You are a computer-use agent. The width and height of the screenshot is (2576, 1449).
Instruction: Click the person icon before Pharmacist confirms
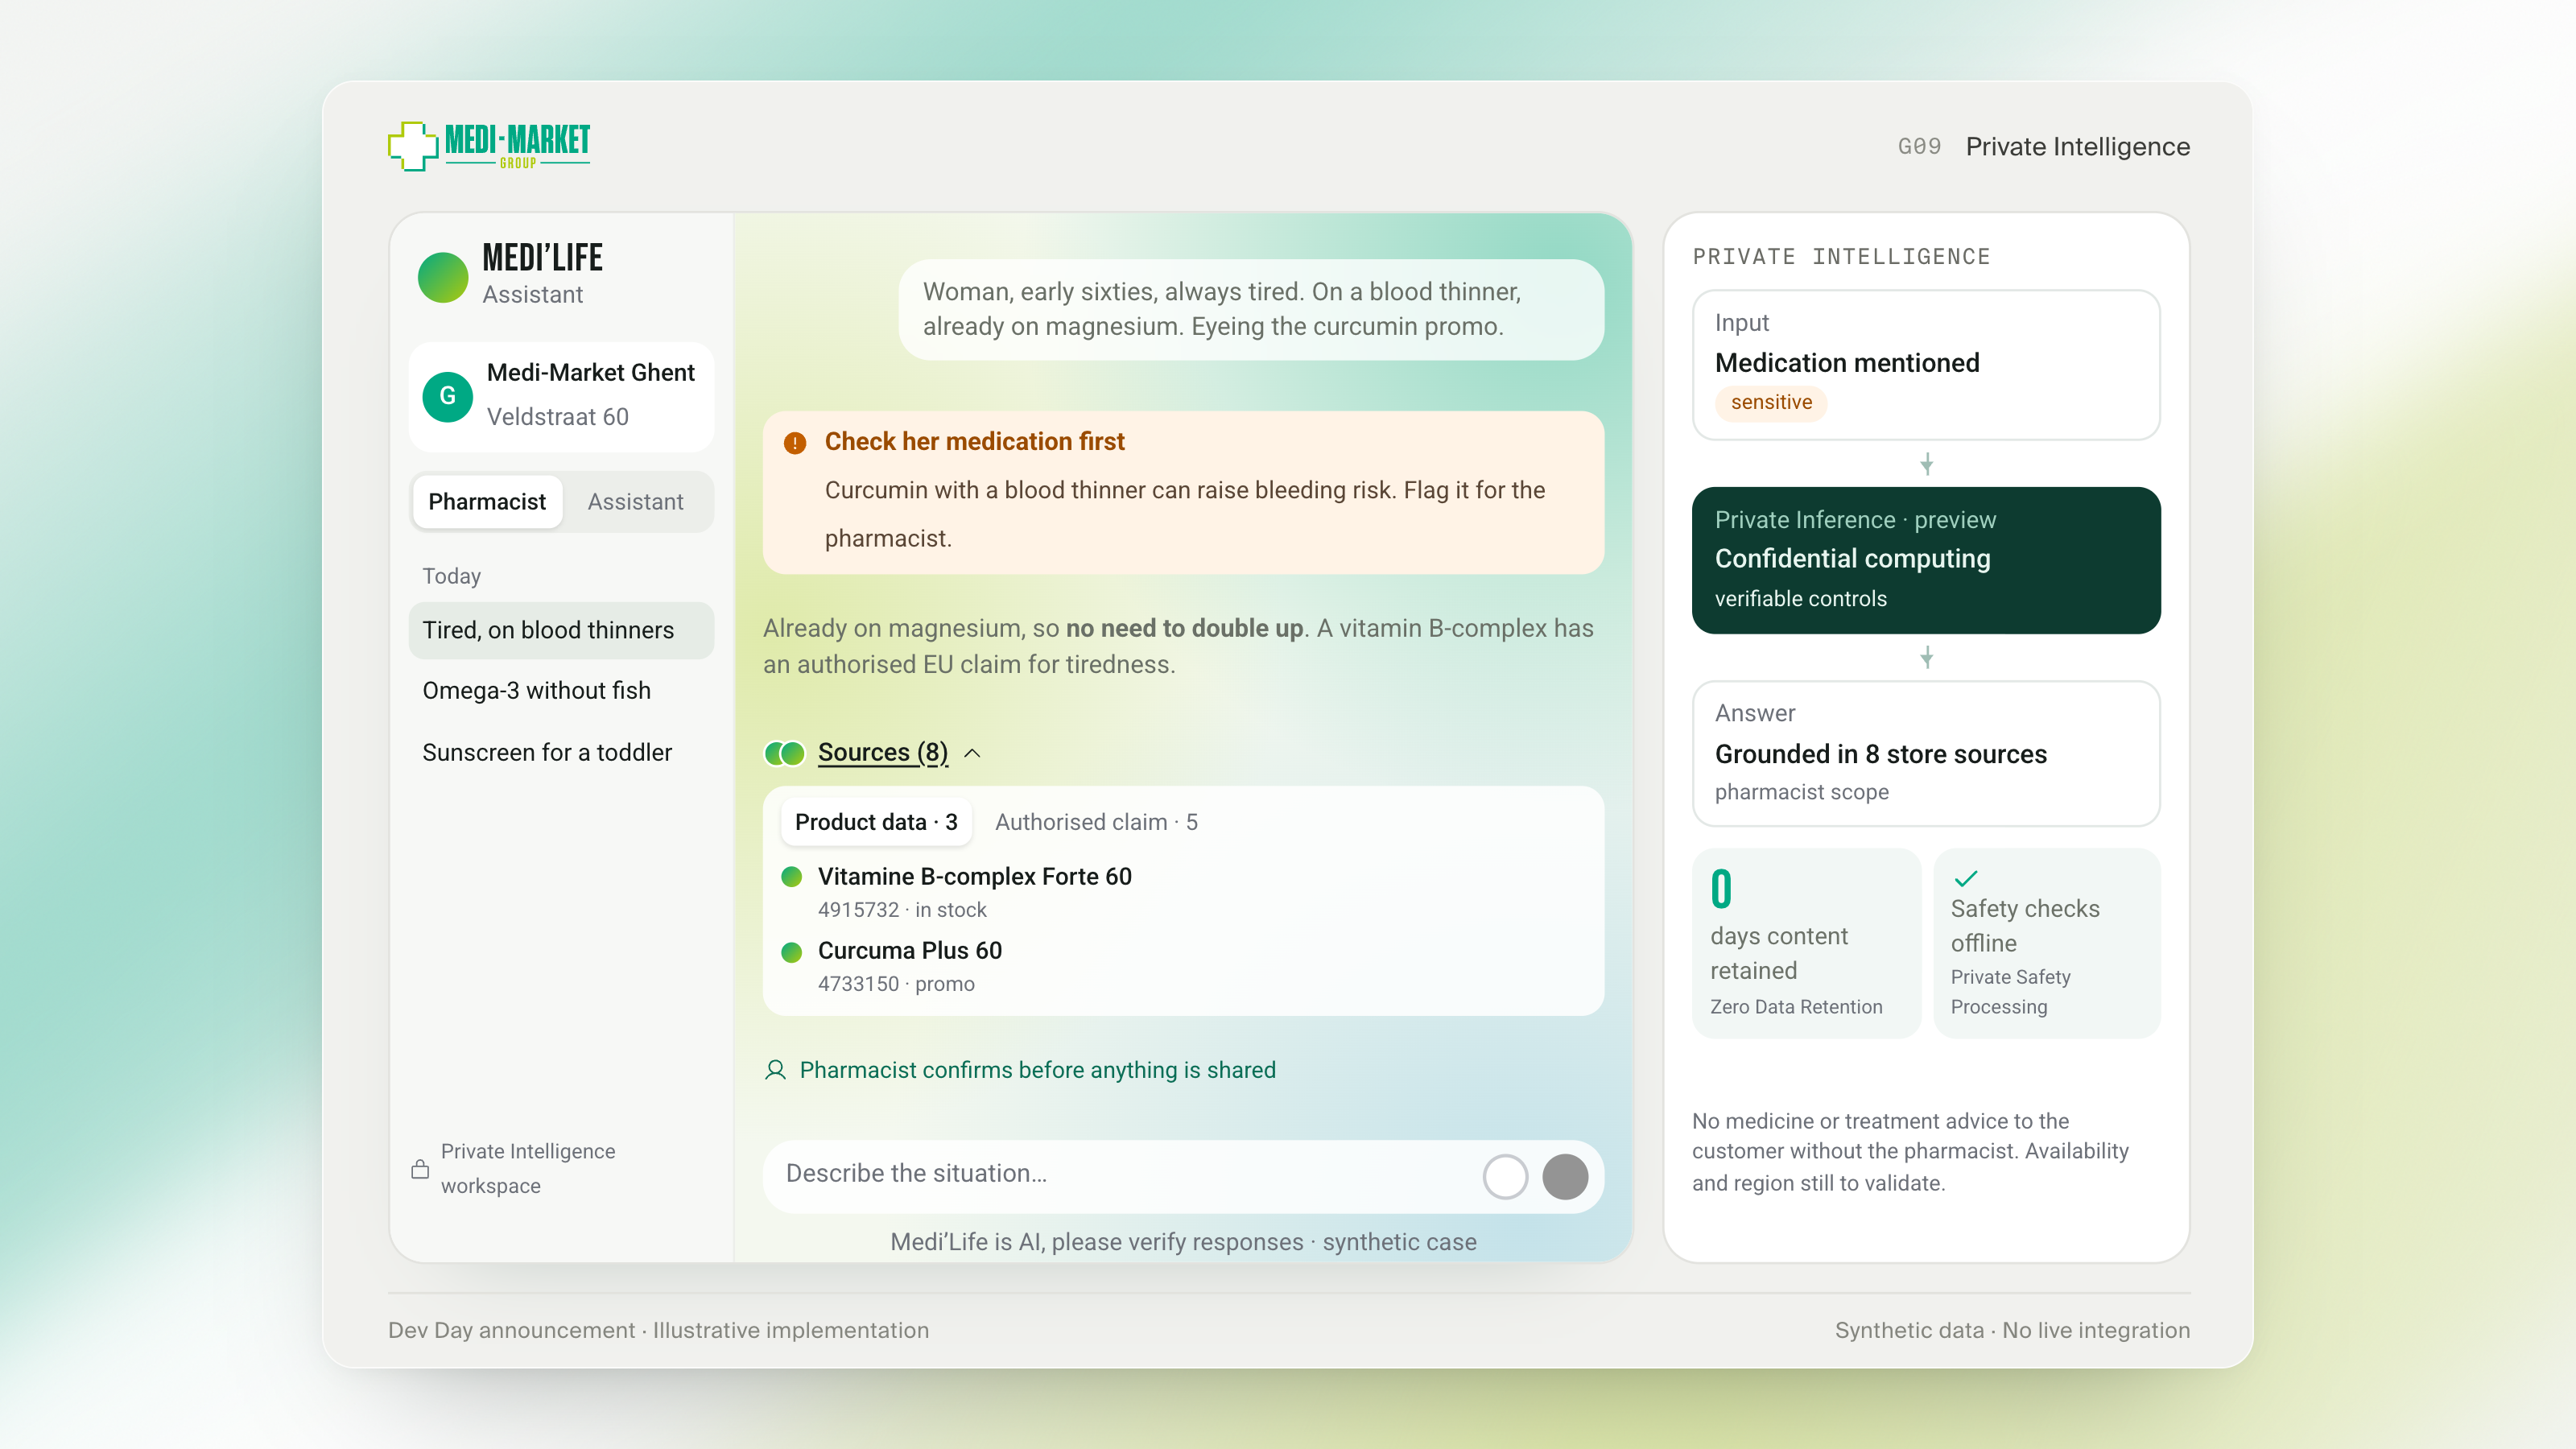point(775,1070)
